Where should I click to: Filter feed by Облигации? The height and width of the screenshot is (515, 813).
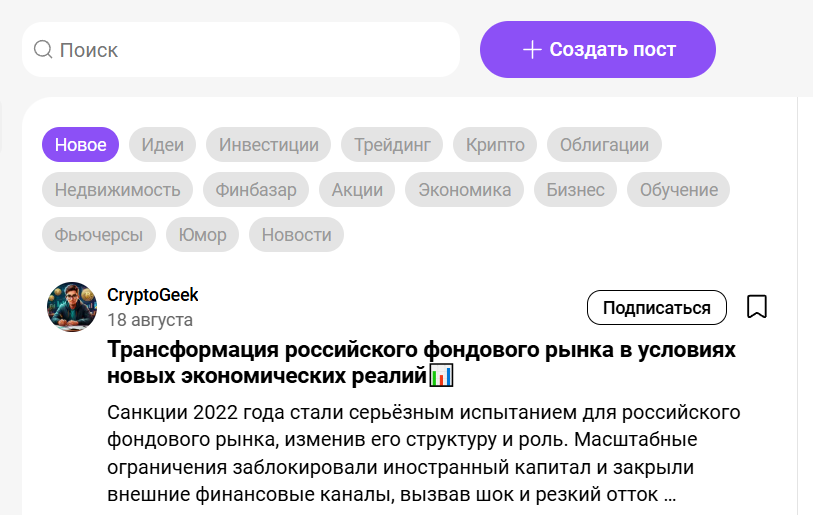pyautogui.click(x=604, y=144)
